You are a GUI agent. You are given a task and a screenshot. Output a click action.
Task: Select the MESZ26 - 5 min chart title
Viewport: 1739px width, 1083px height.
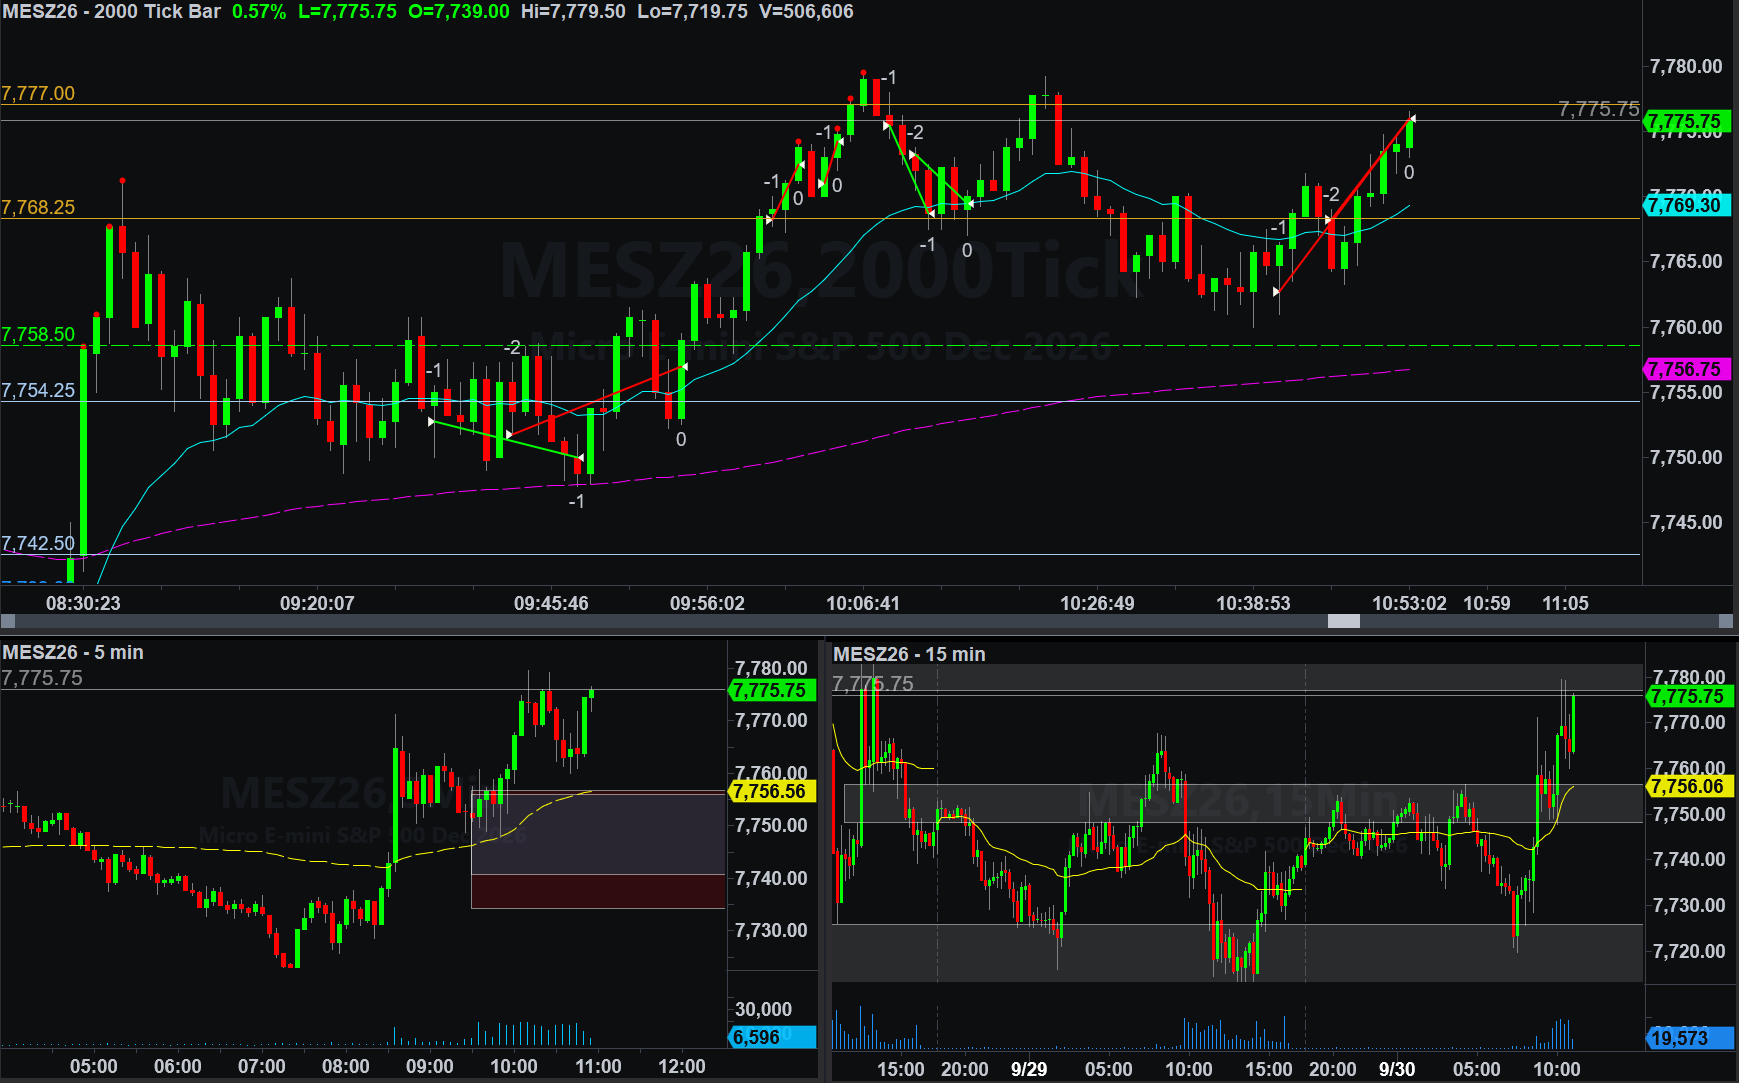[73, 652]
